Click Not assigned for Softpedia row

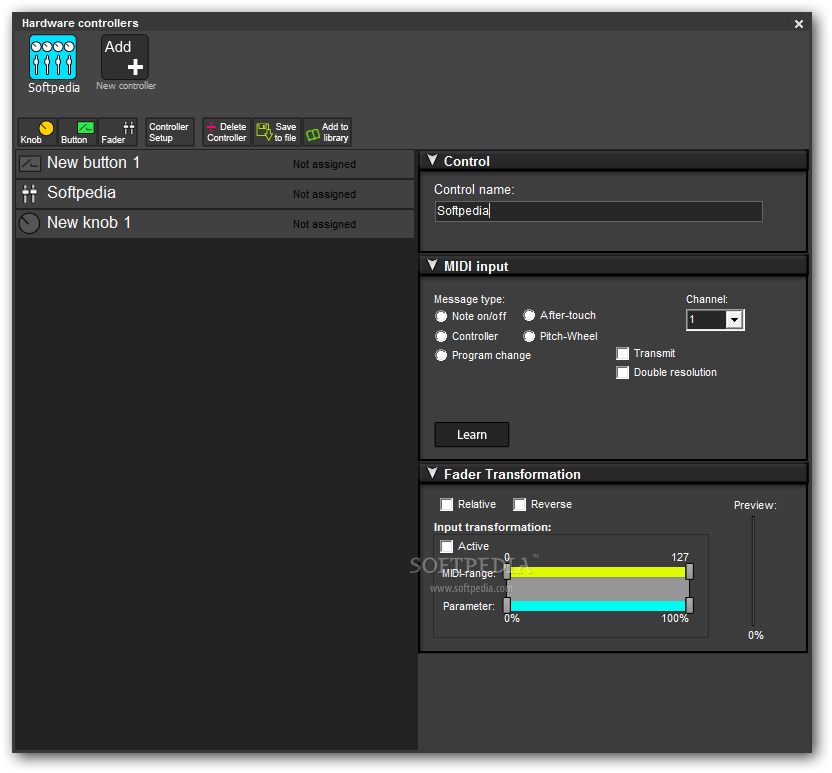point(324,195)
